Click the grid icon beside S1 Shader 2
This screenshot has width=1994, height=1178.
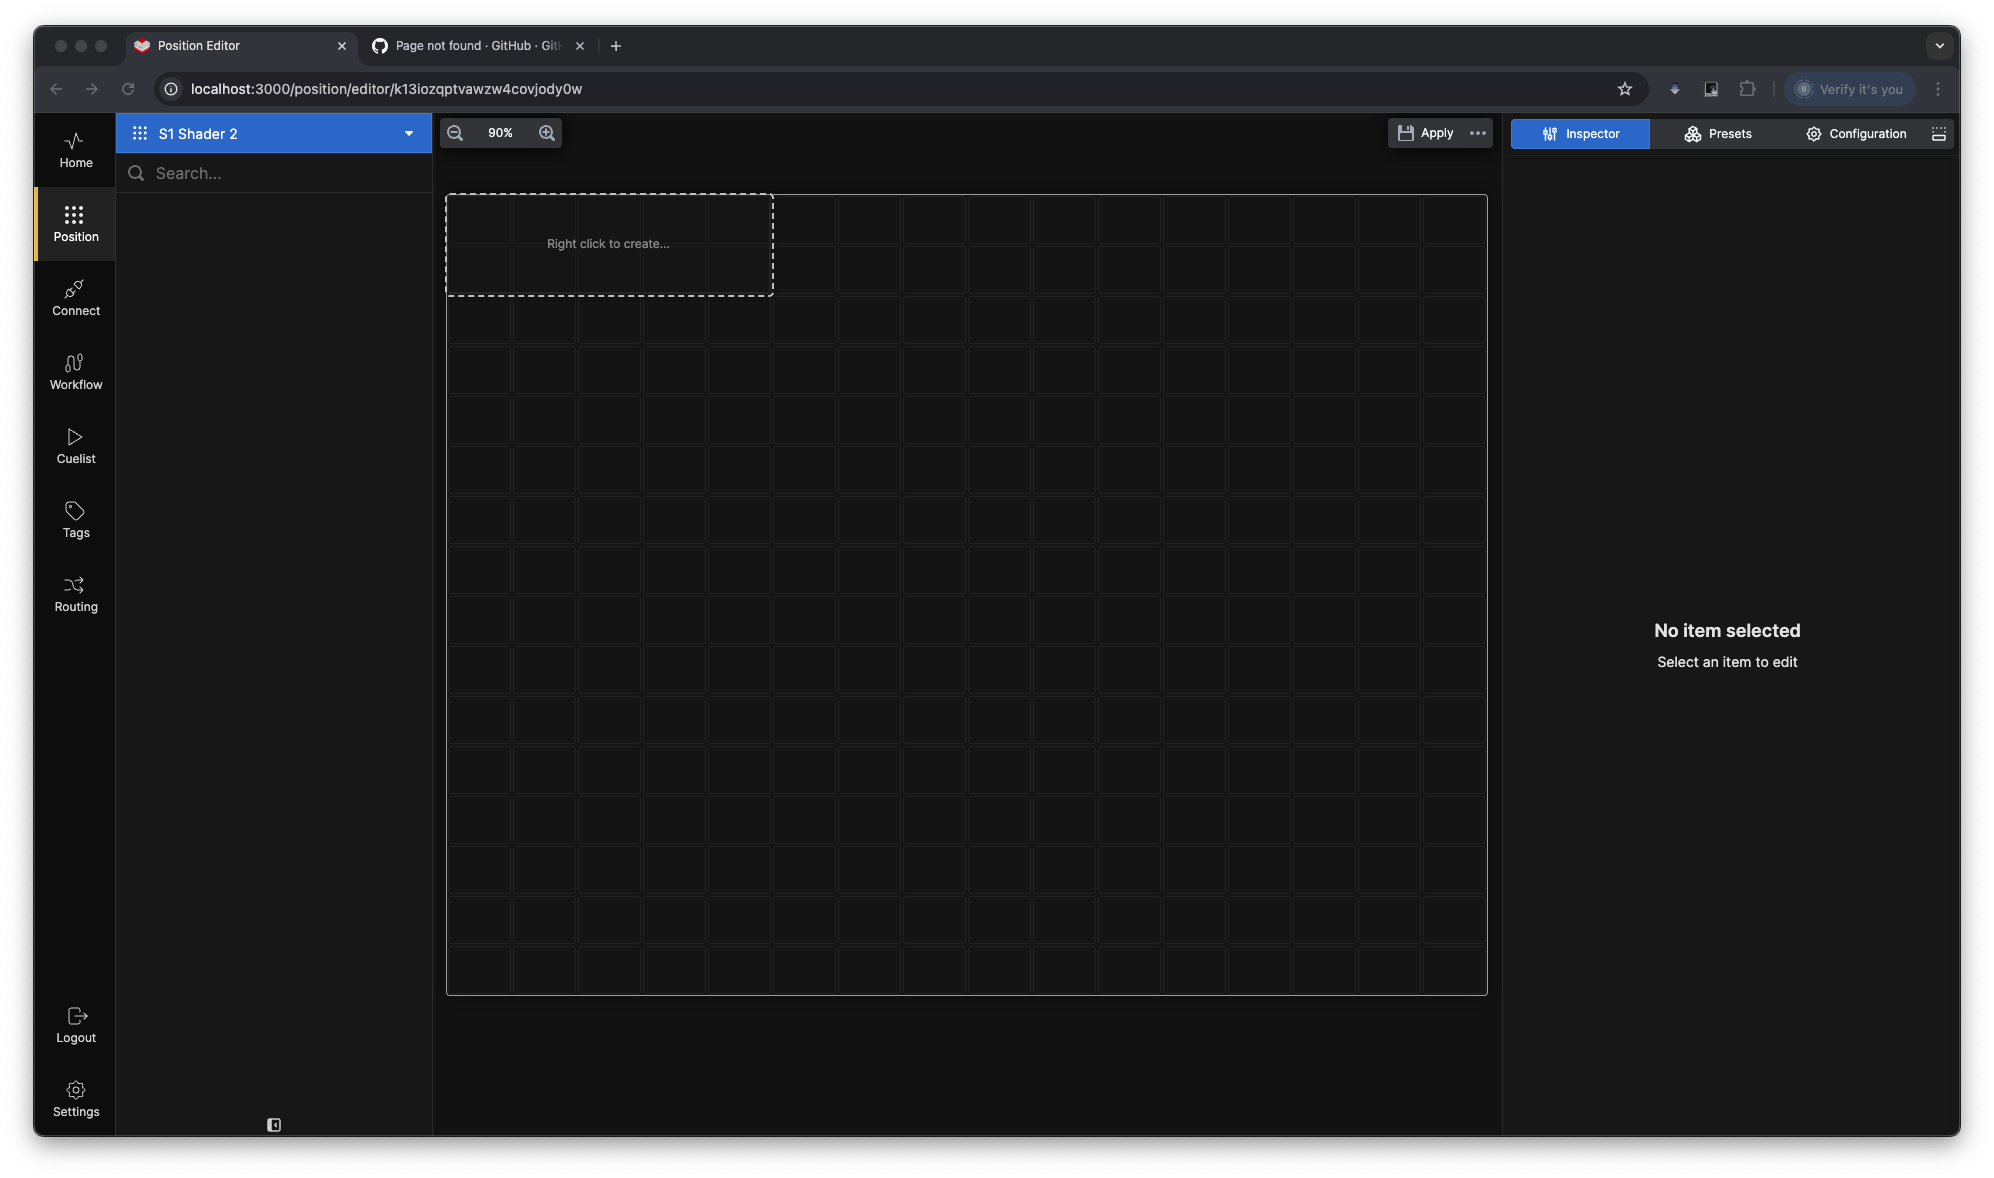(140, 133)
